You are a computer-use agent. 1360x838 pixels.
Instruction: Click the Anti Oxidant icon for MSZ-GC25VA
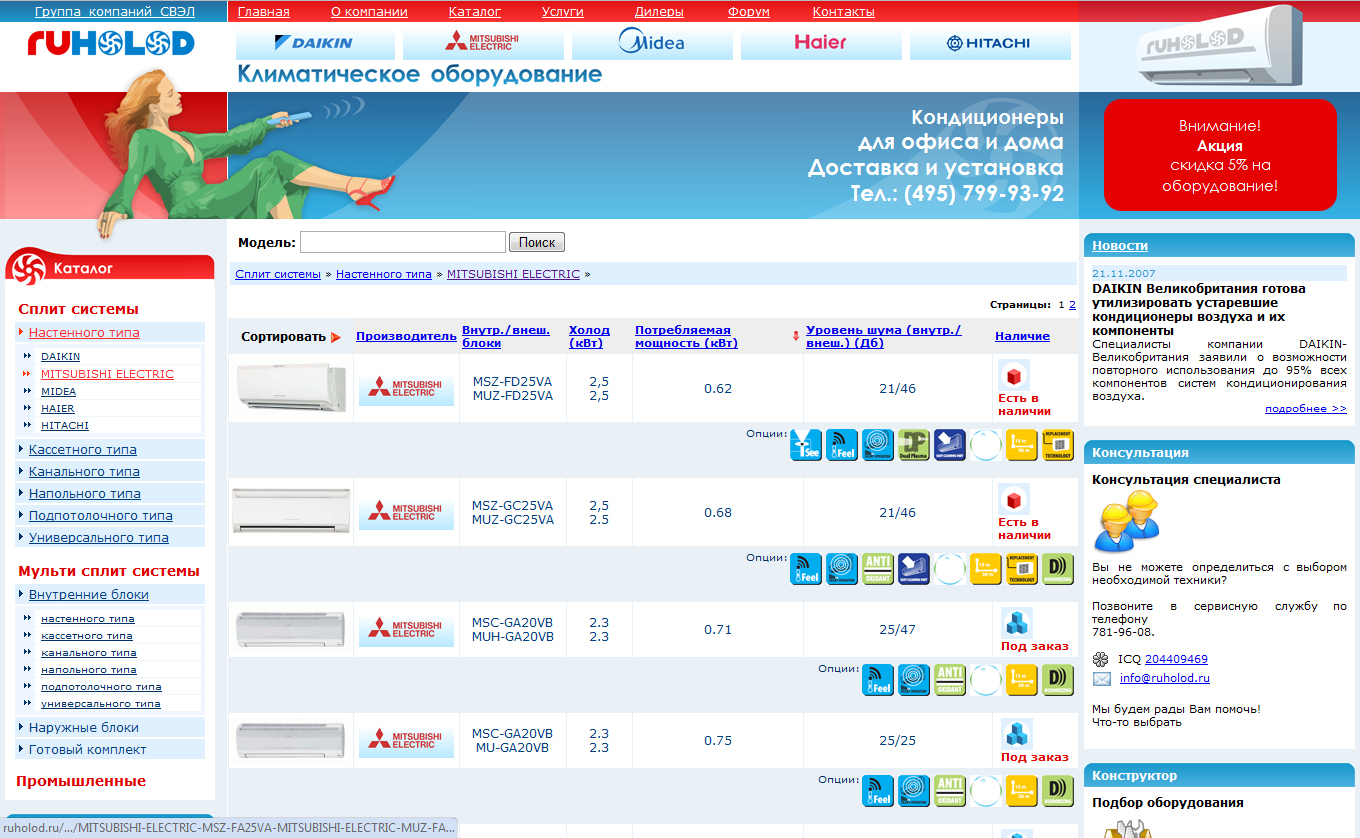point(878,569)
